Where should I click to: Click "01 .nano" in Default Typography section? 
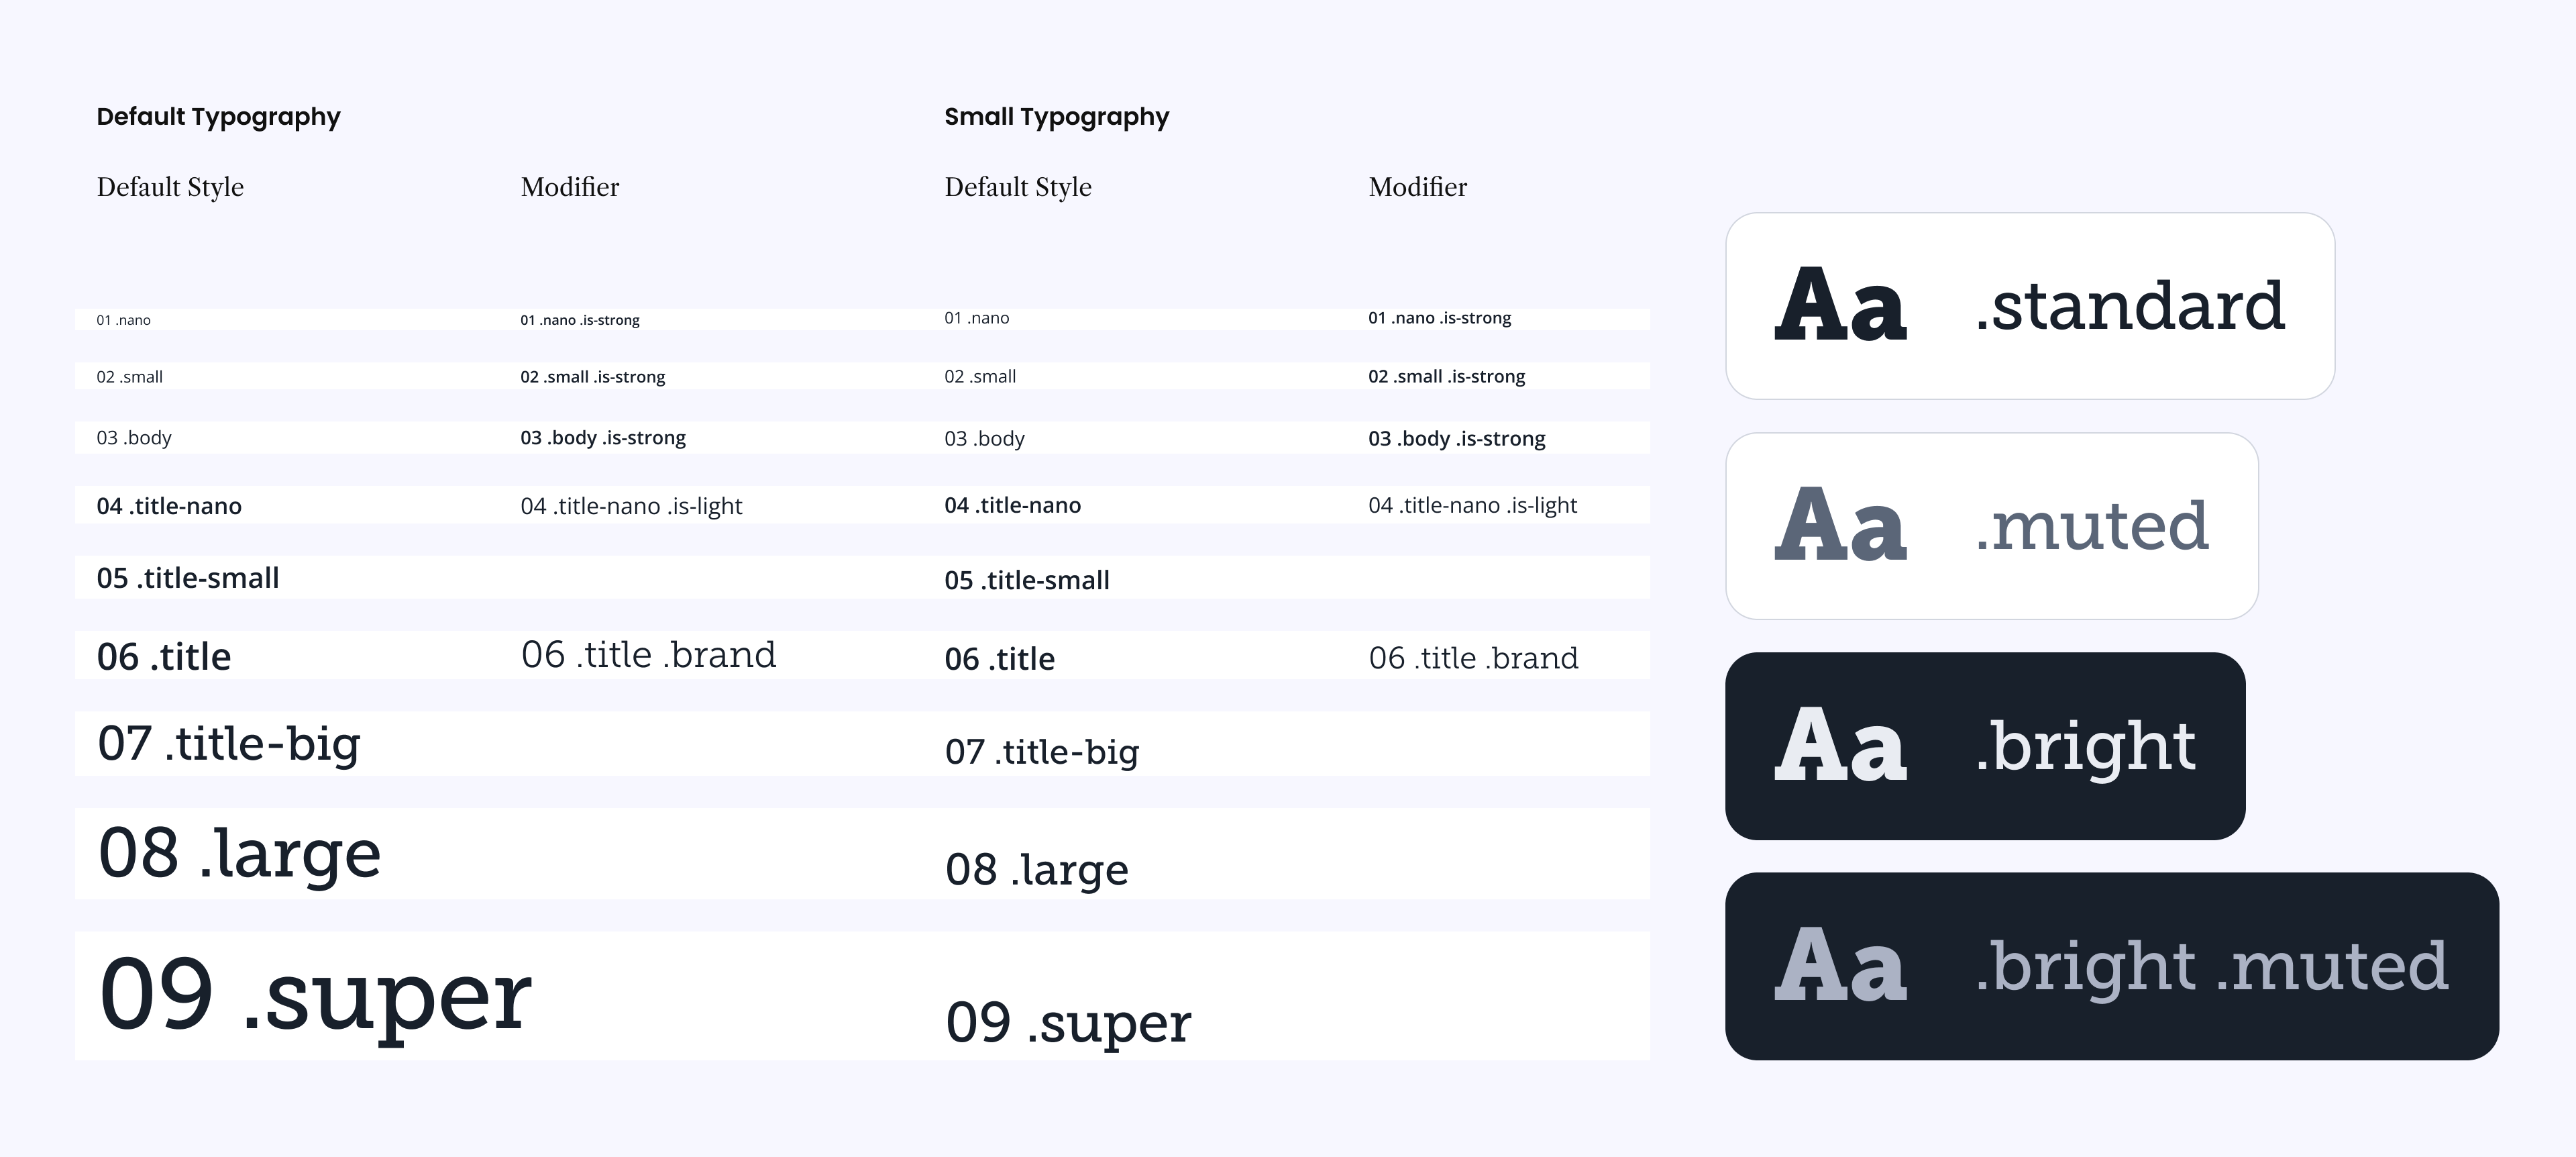coord(124,320)
